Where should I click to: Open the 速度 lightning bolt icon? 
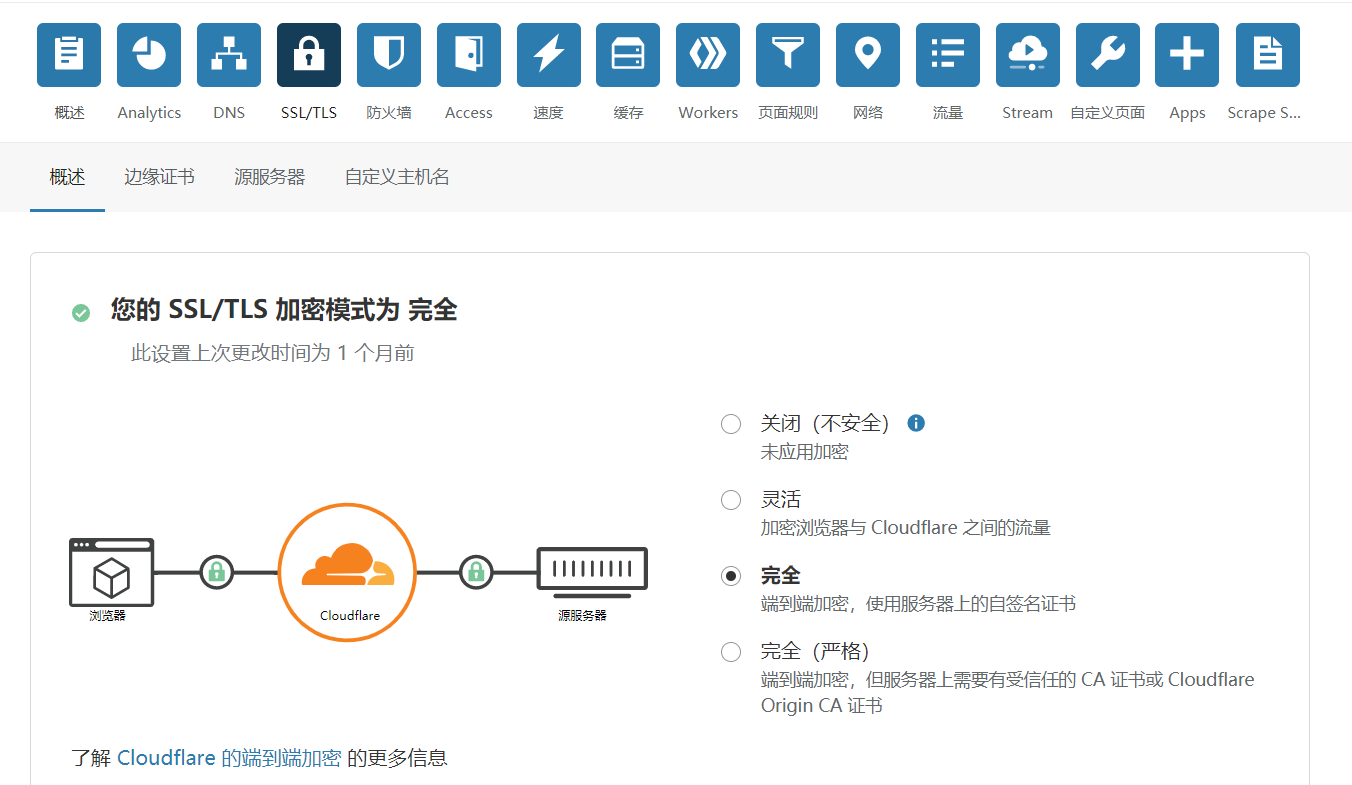pos(549,55)
